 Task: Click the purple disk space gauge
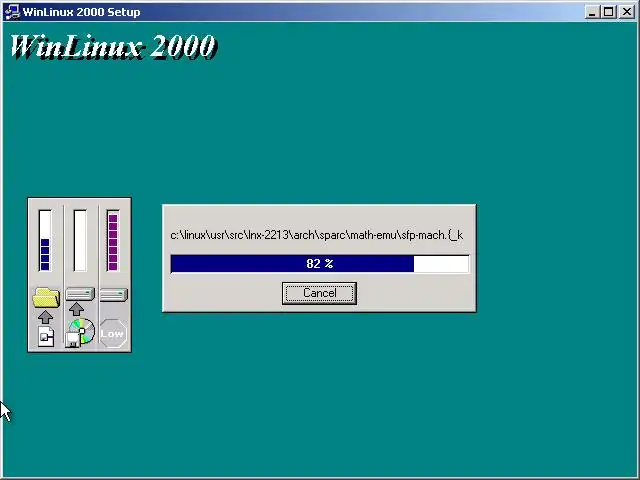[x=113, y=240]
